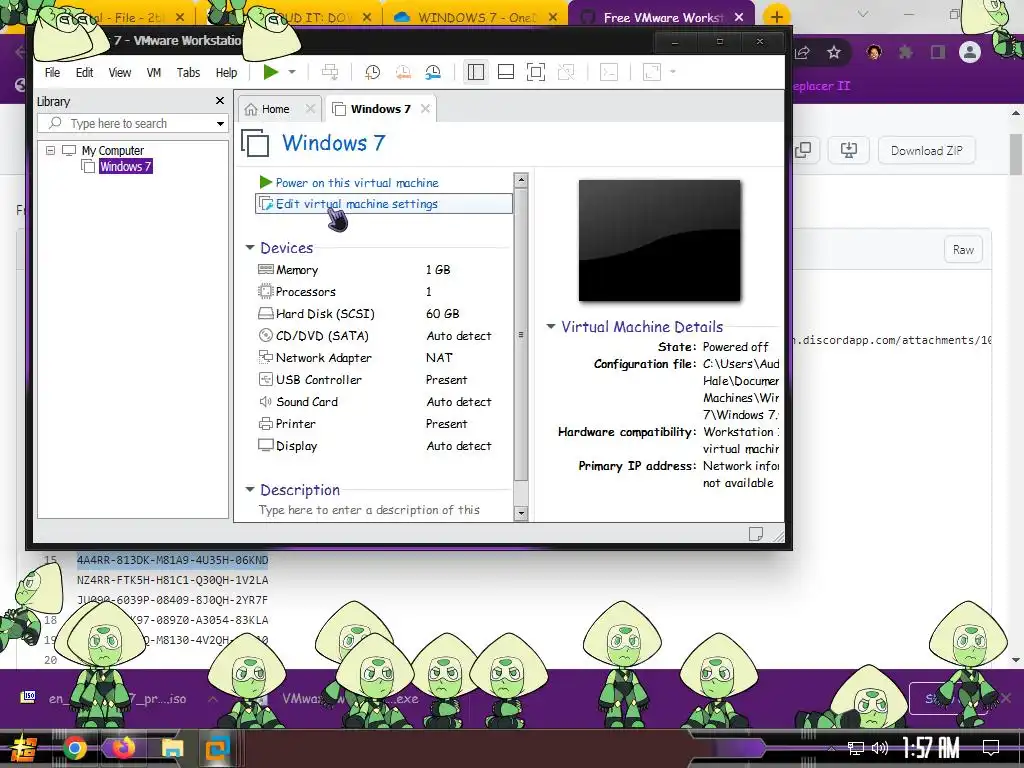
Task: Collapse the Description section
Action: (249, 489)
